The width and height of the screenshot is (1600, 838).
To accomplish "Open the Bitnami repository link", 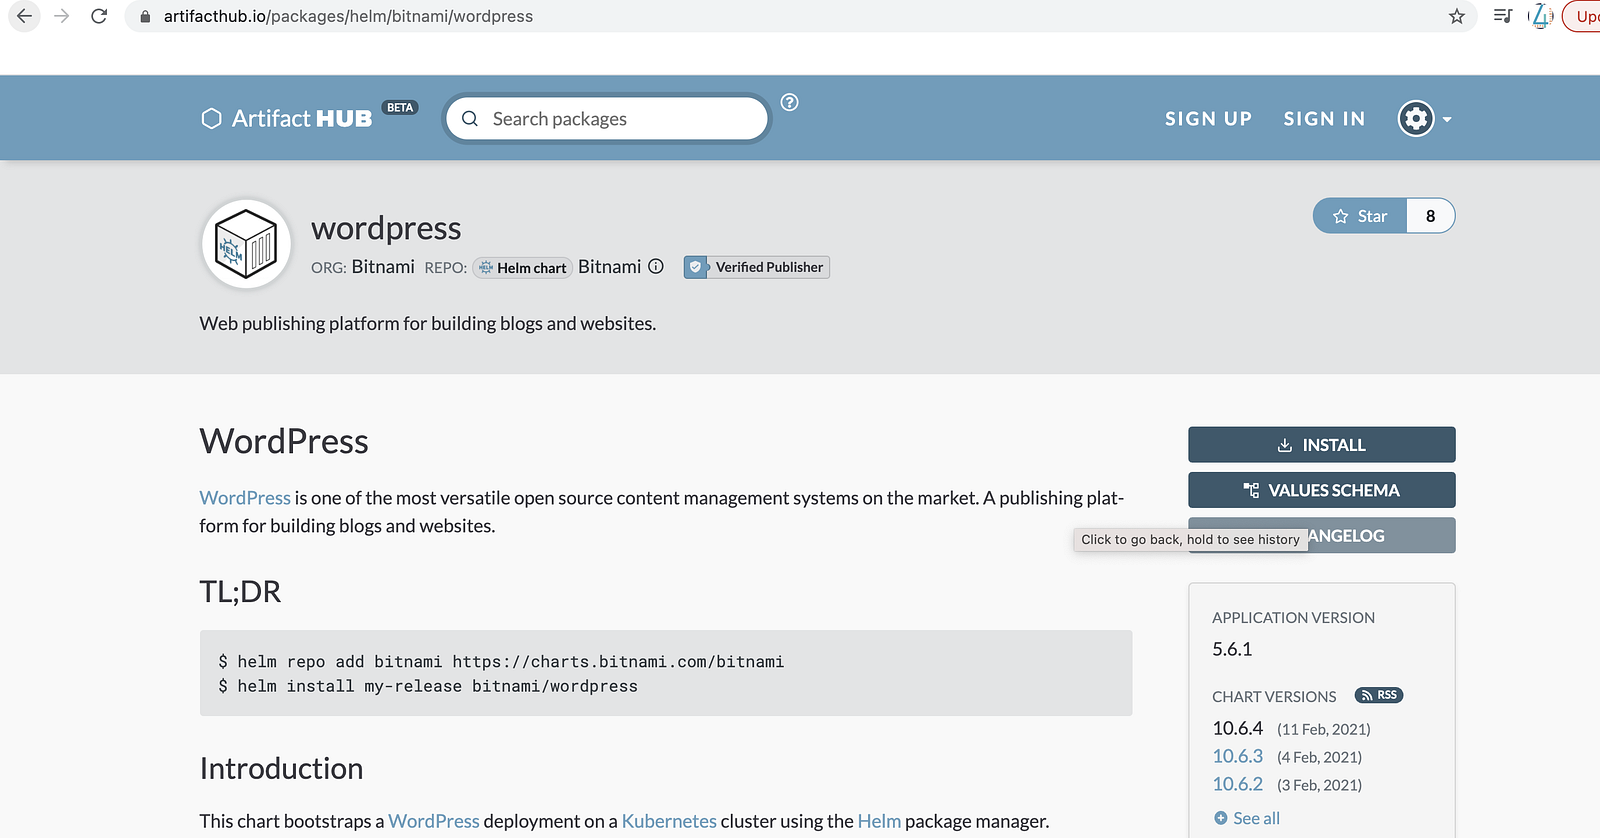I will click(x=610, y=267).
